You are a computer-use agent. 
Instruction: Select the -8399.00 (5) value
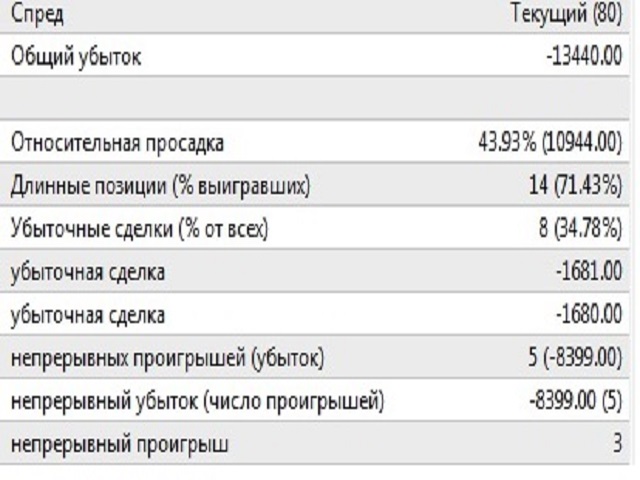pyautogui.click(x=576, y=400)
